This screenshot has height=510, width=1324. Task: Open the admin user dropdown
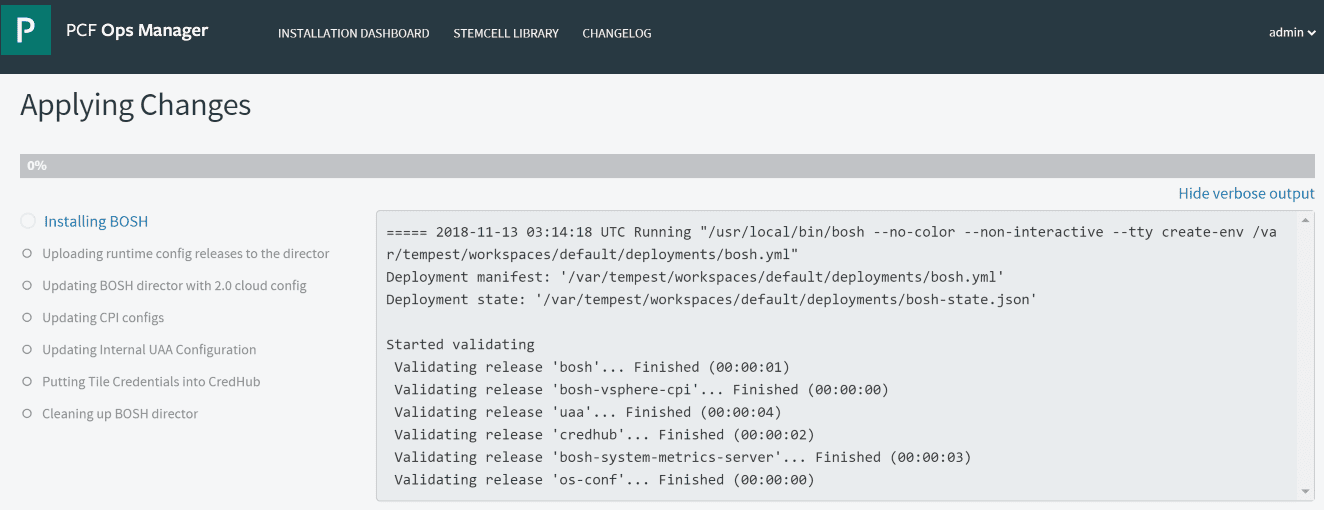point(1292,33)
